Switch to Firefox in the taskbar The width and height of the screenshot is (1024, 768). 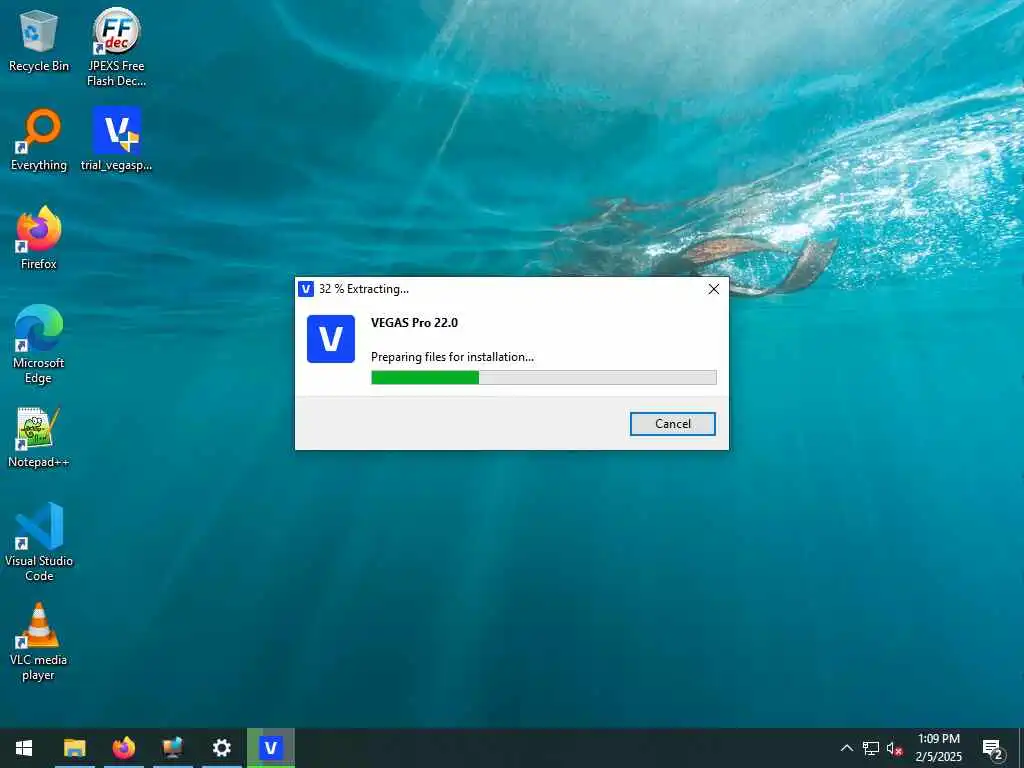[123, 748]
